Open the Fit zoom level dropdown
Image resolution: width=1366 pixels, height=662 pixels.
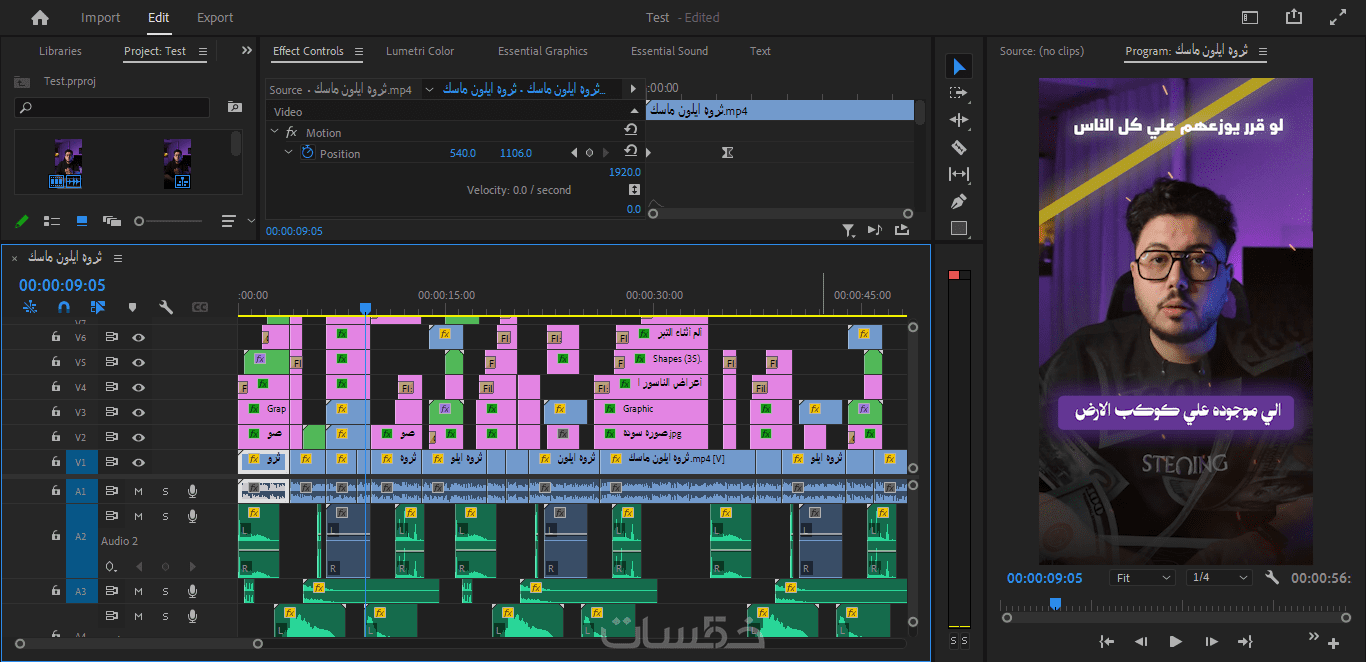tap(1142, 578)
